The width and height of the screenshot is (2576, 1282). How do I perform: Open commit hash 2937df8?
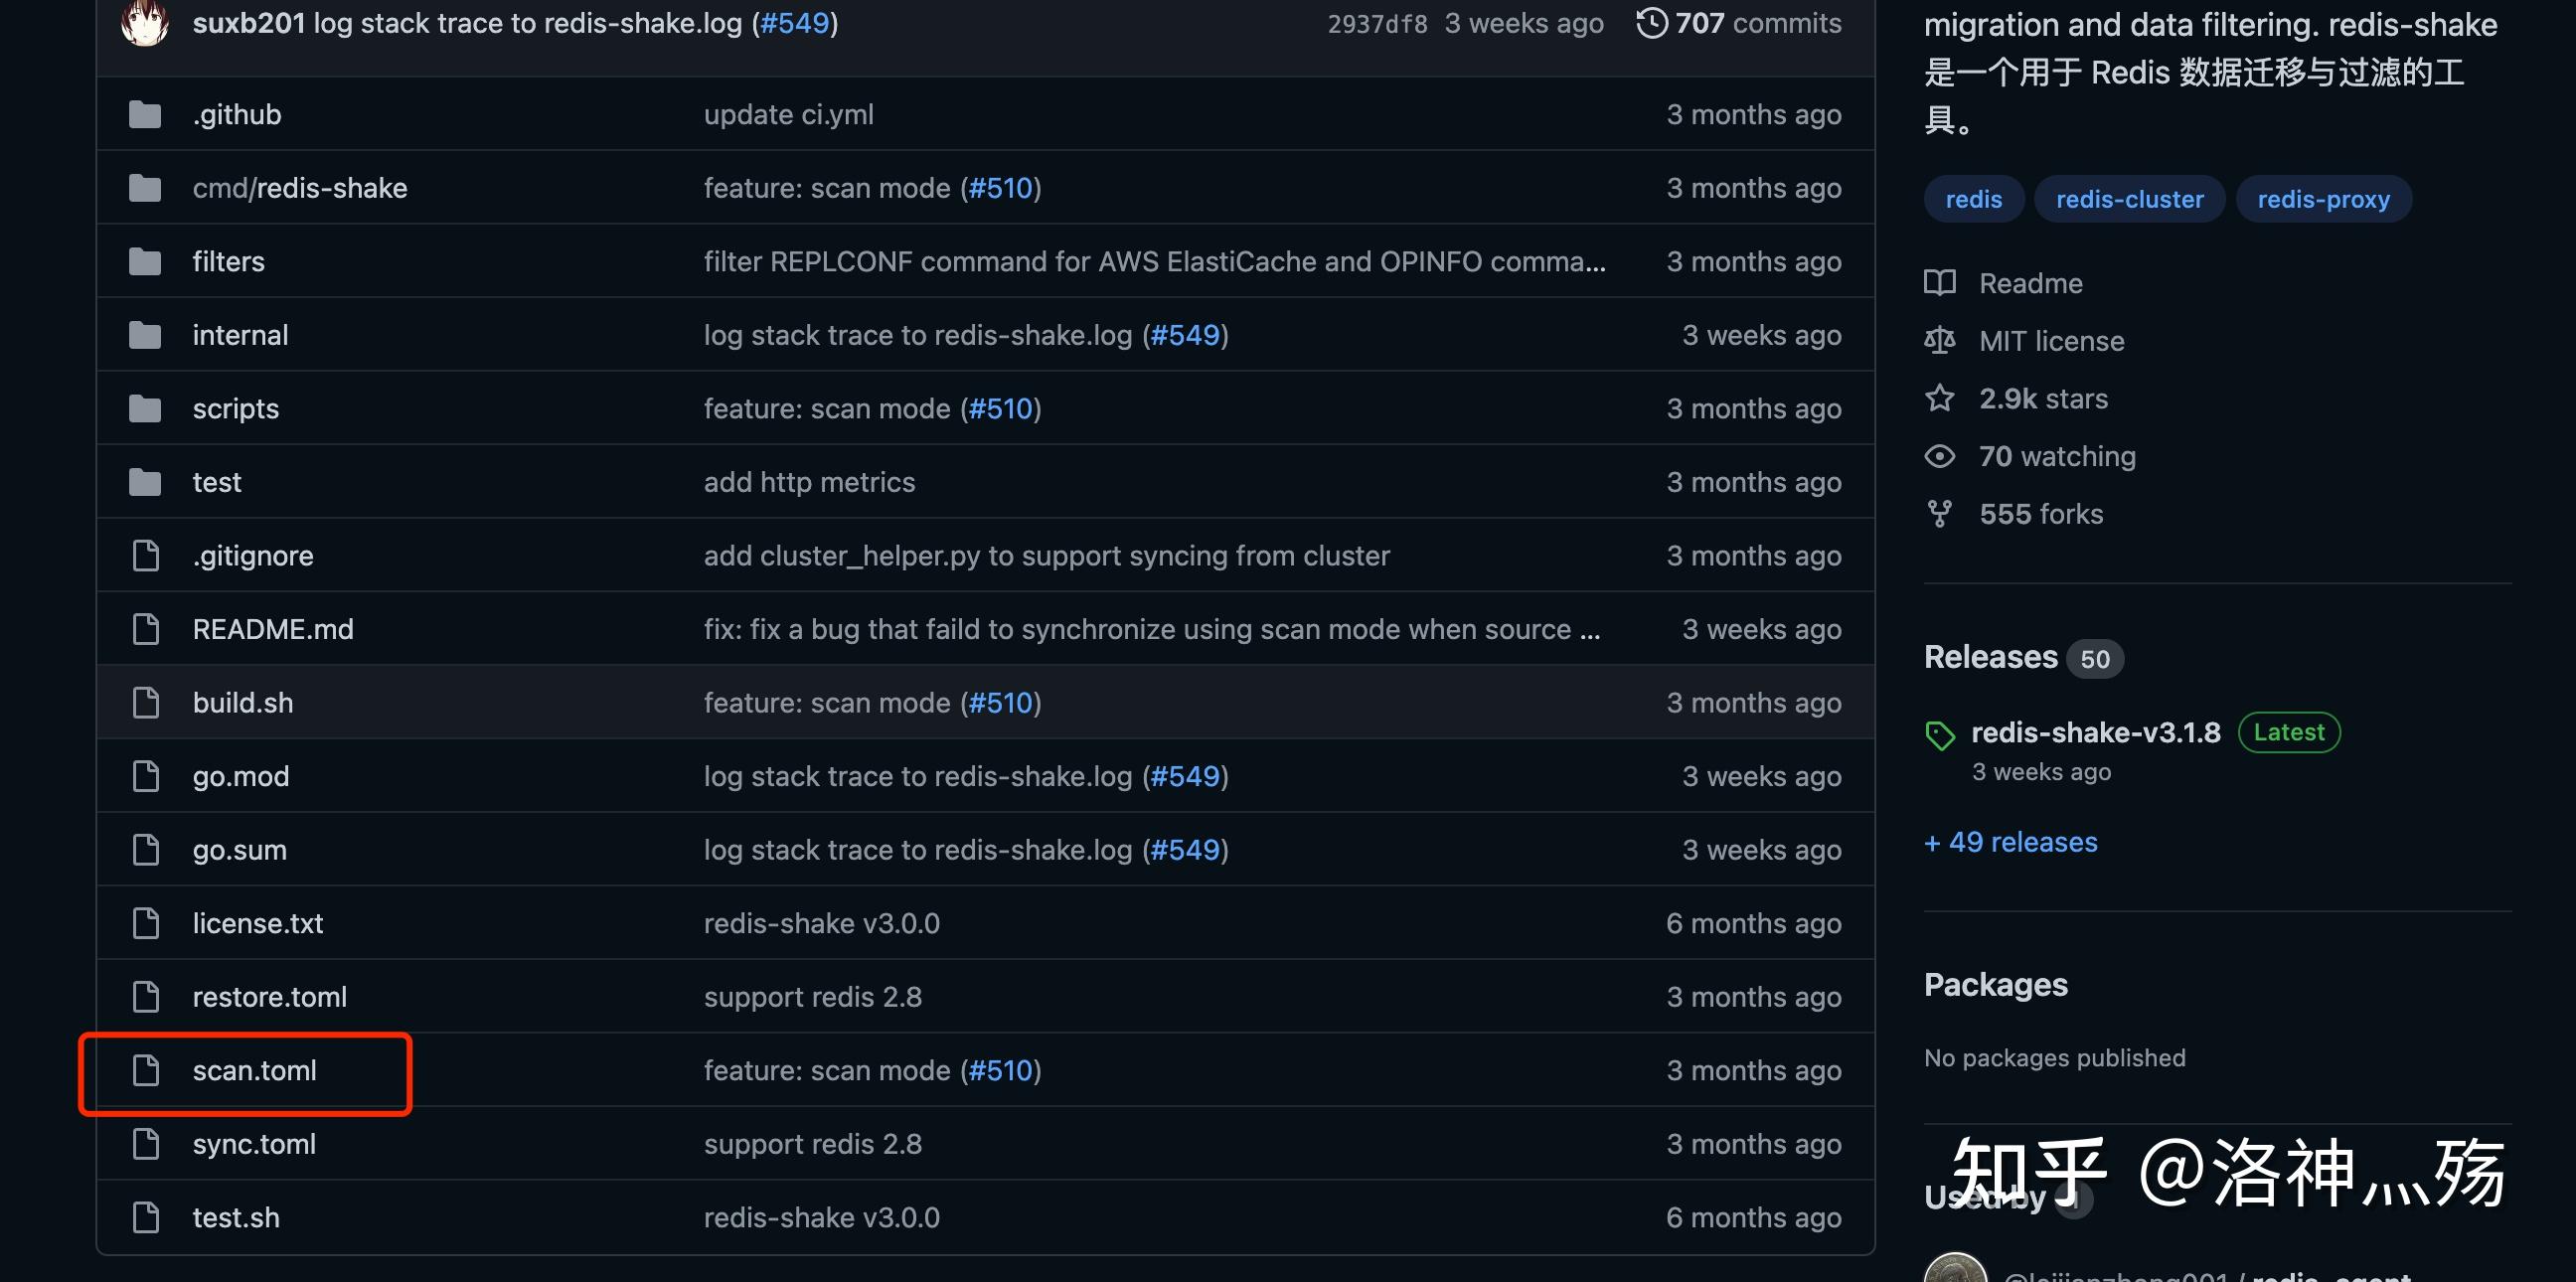coord(1376,23)
